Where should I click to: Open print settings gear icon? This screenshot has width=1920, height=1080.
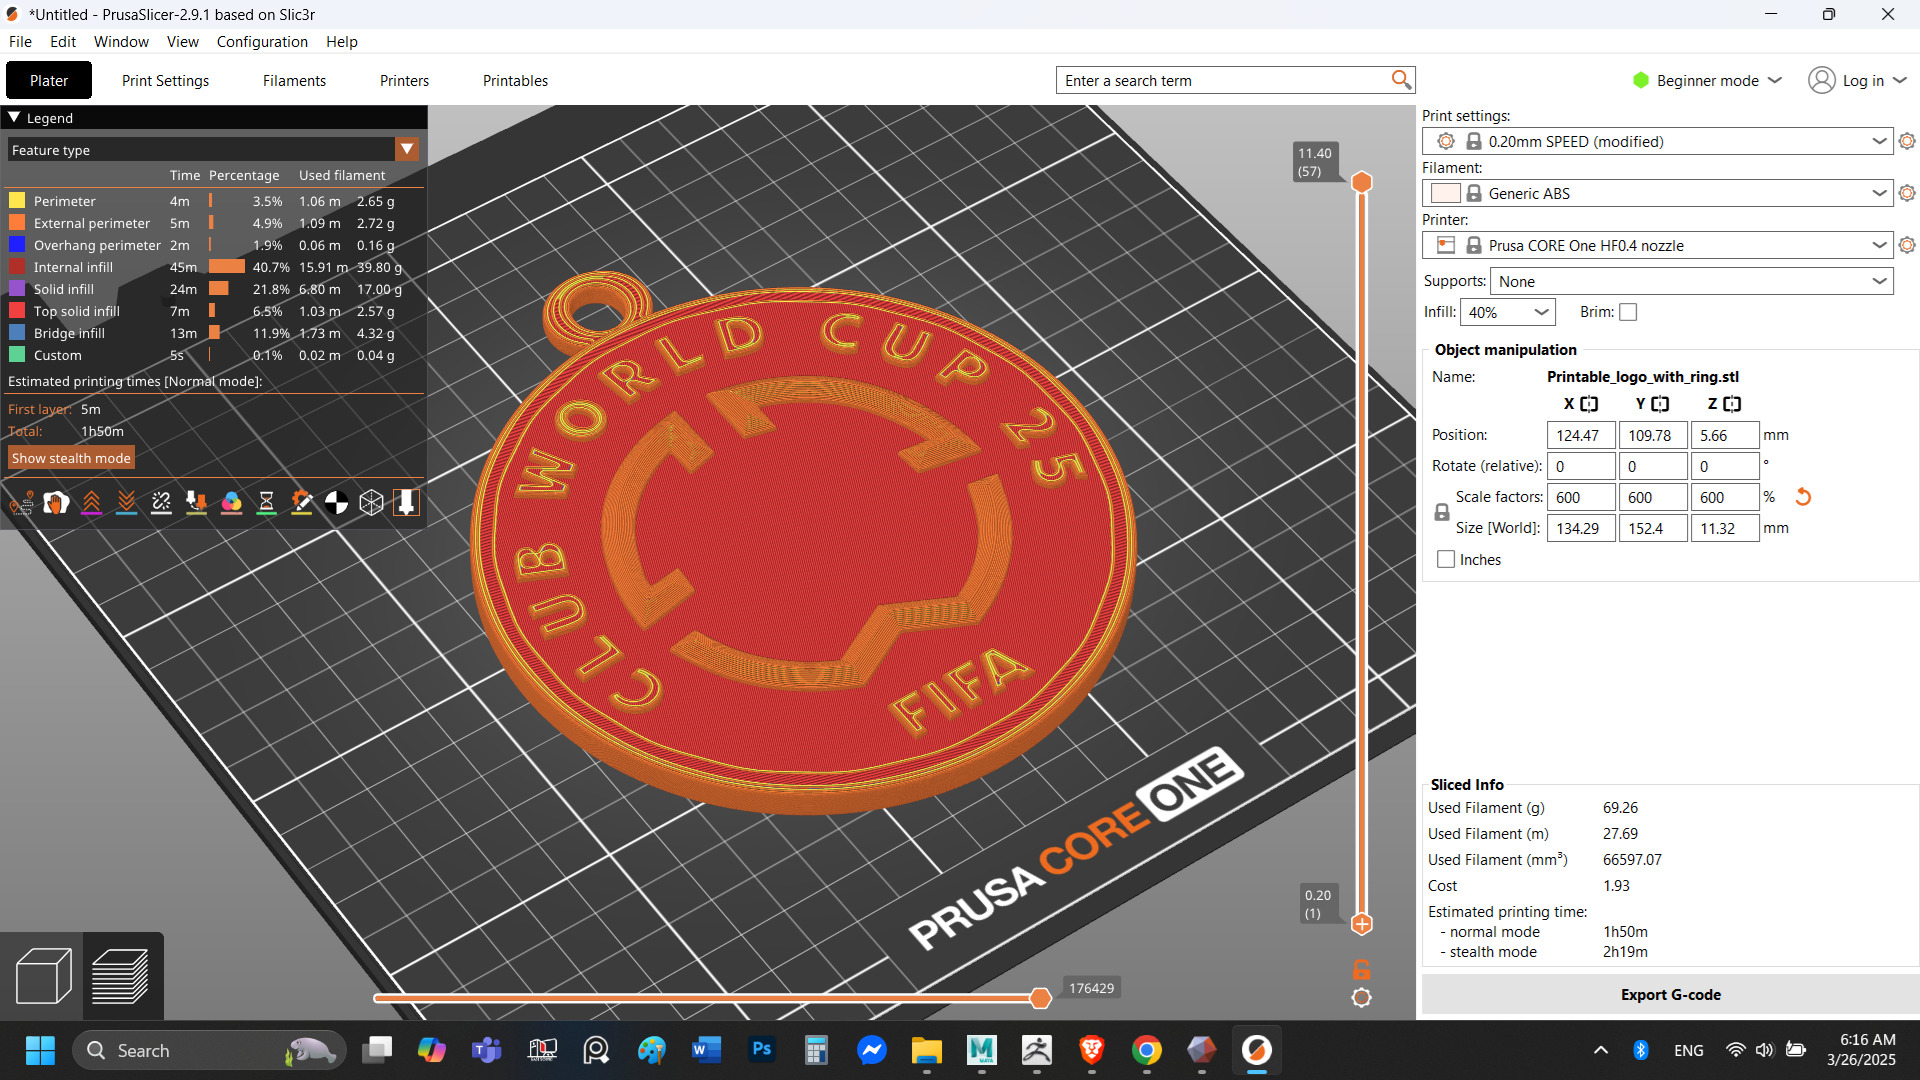pyautogui.click(x=1907, y=141)
